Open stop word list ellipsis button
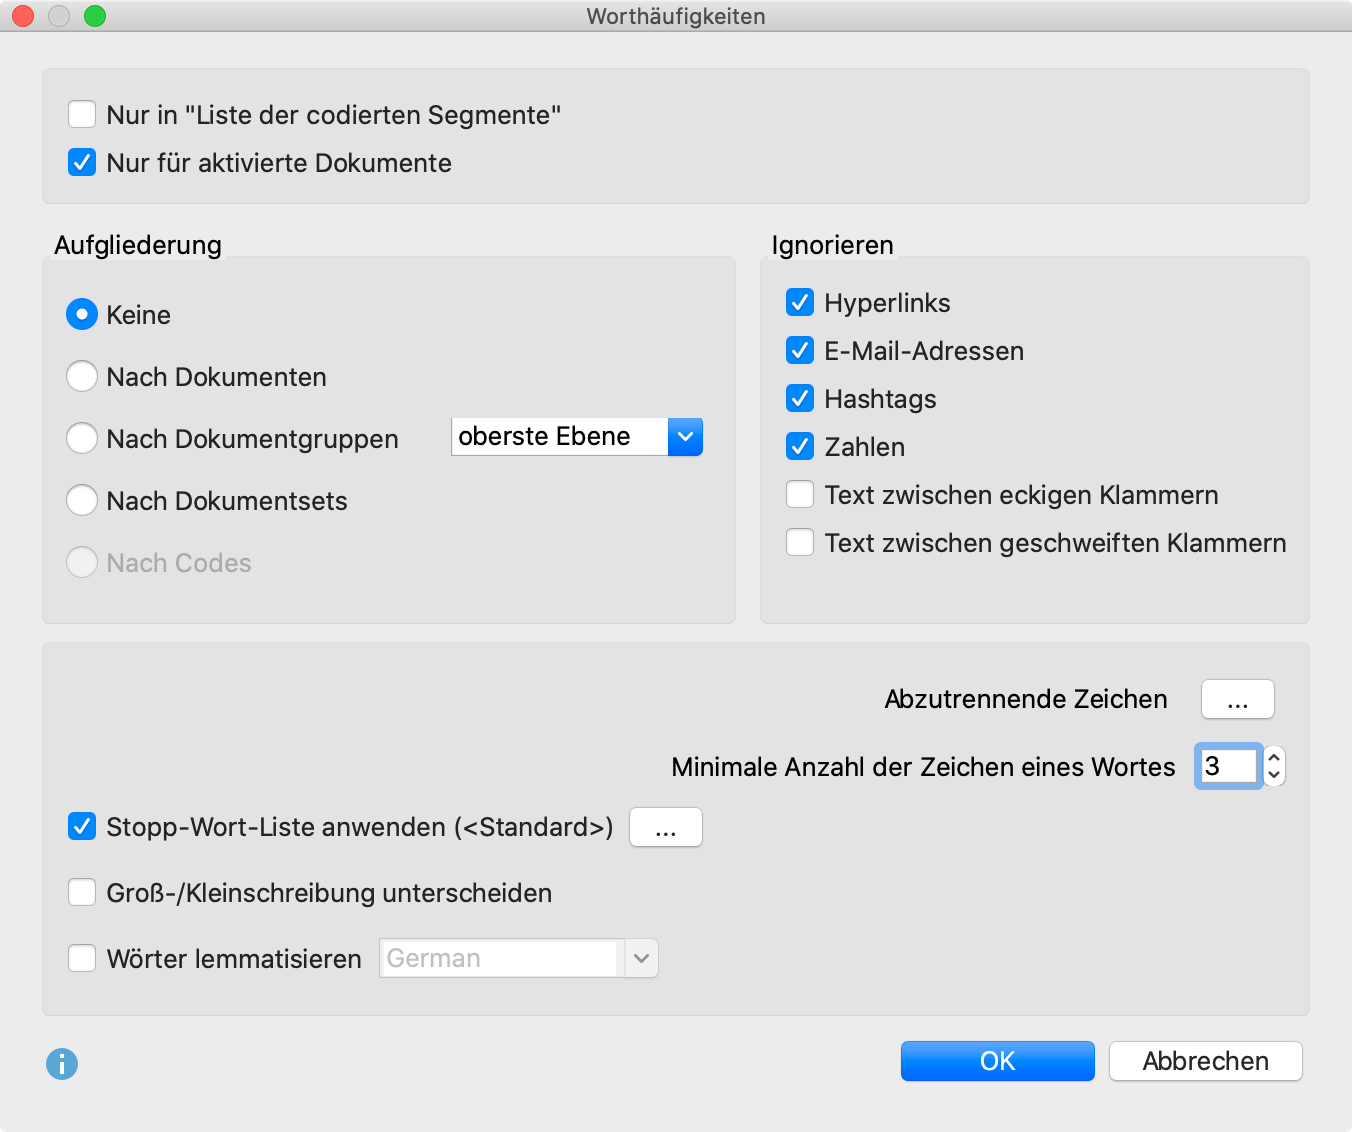Screen dimensions: 1352x1132 (666, 827)
